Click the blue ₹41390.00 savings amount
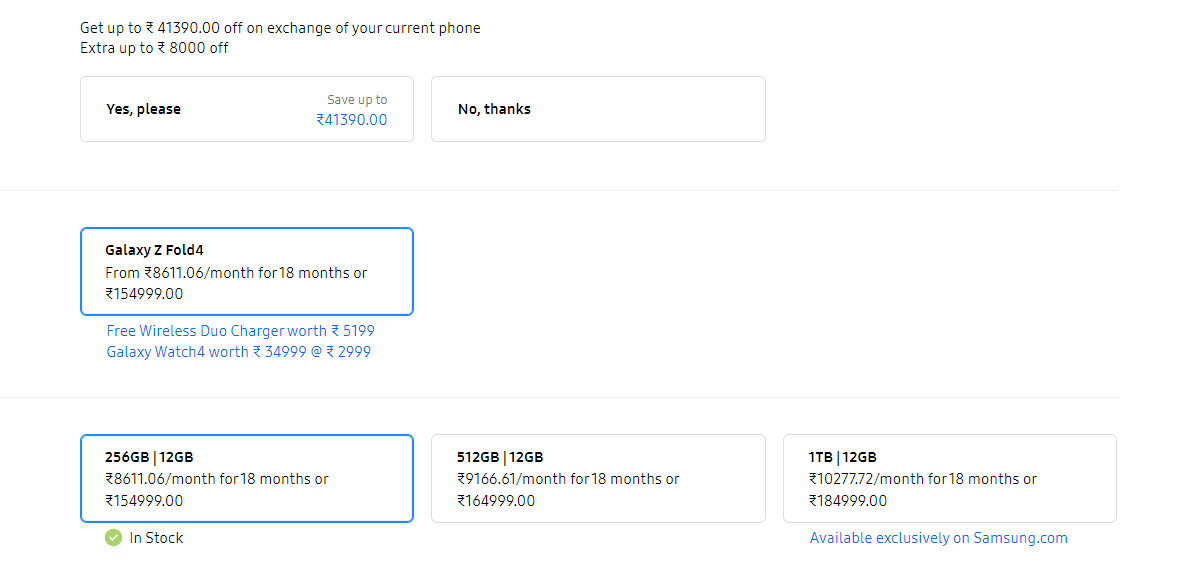Image resolution: width=1200 pixels, height=564 pixels. tap(351, 120)
